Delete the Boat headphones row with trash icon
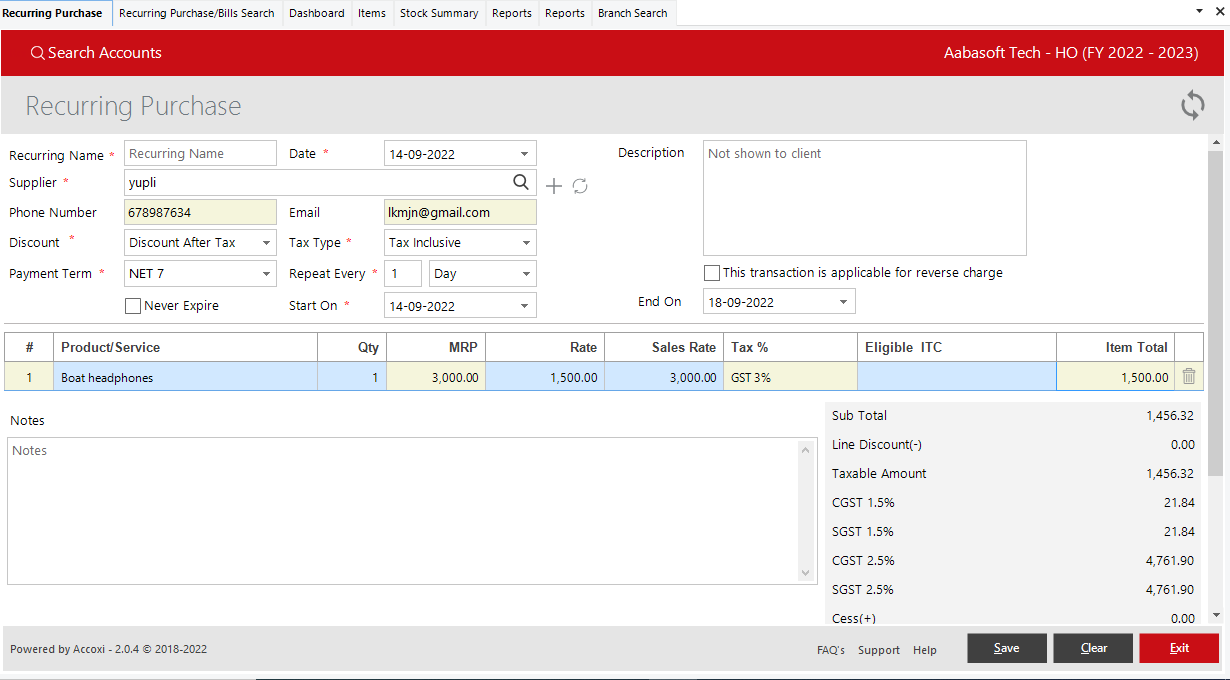This screenshot has width=1230, height=680. 1189,377
